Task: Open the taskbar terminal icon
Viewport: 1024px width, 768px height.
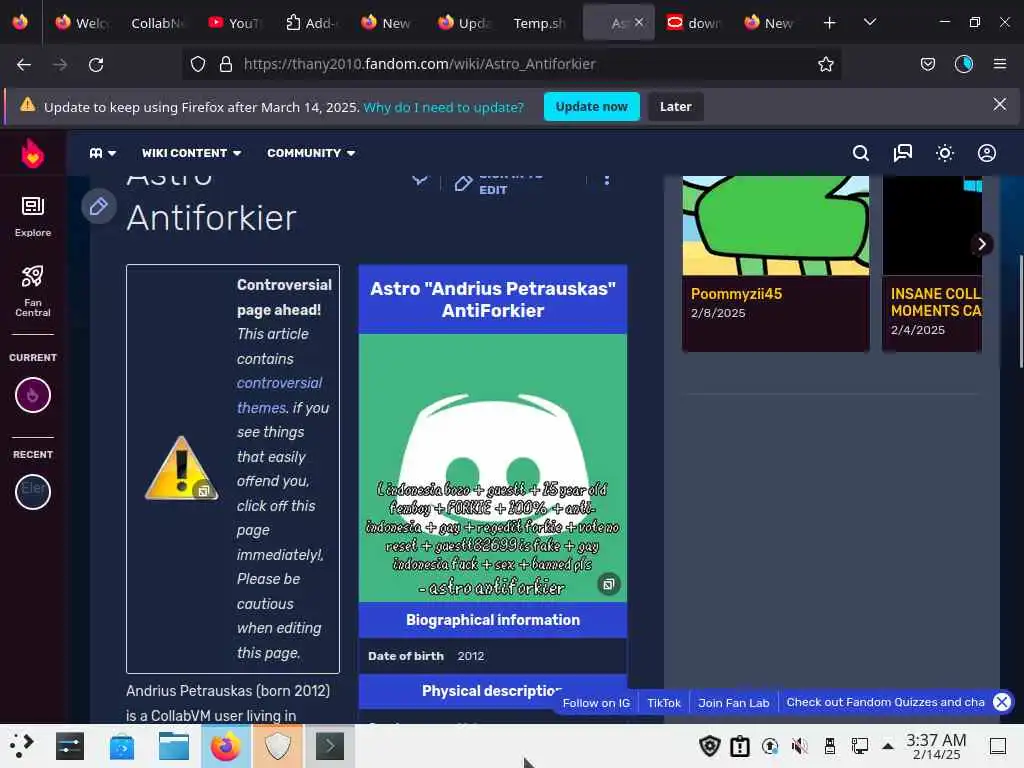Action: tap(329, 746)
